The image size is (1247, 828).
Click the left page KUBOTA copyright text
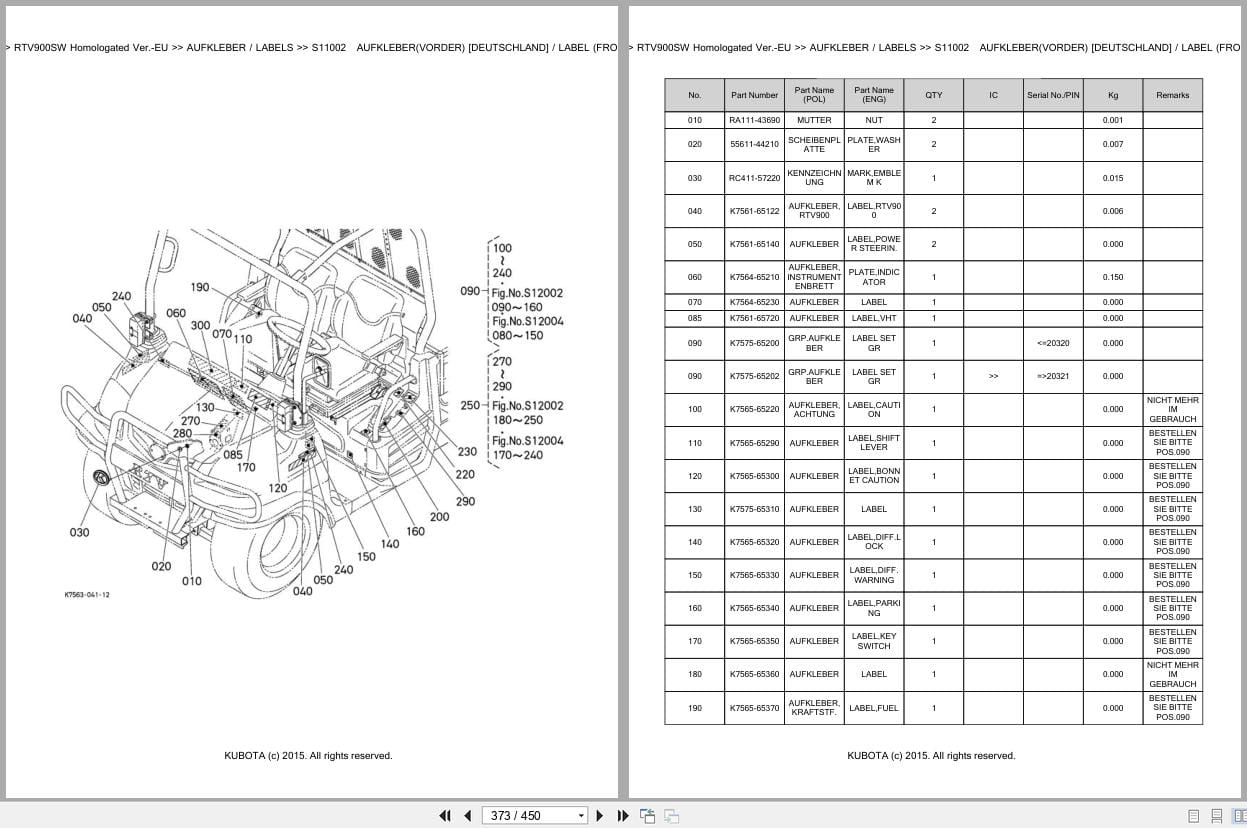pyautogui.click(x=308, y=756)
